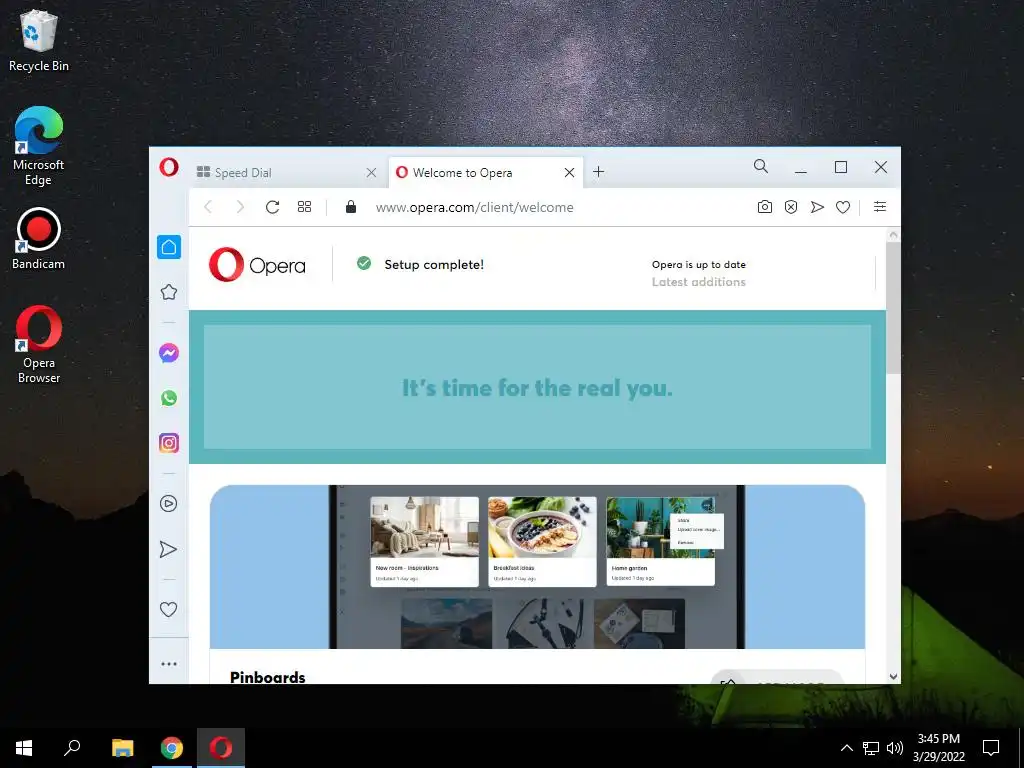Add page to bookmarks heart icon

[x=843, y=207]
